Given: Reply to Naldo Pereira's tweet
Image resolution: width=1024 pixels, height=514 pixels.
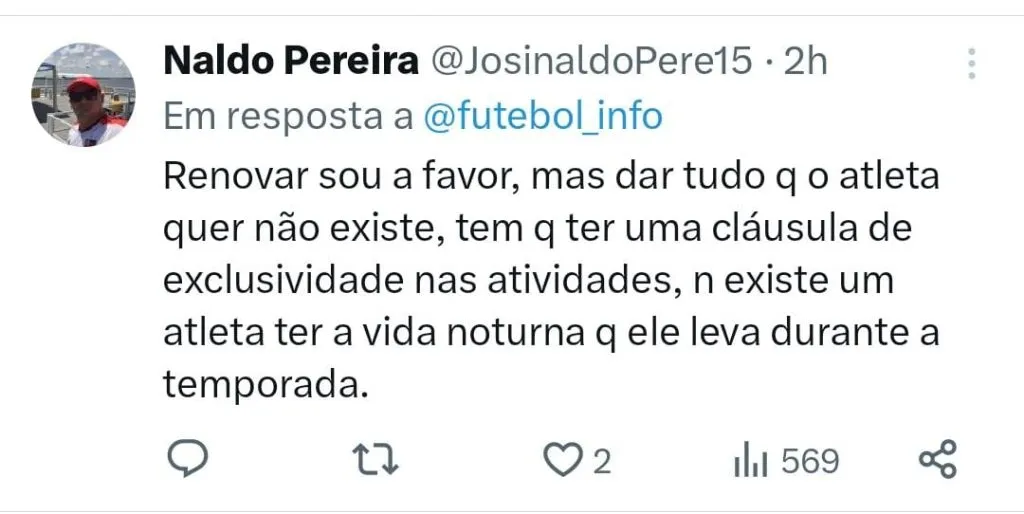Looking at the screenshot, I should point(185,460).
